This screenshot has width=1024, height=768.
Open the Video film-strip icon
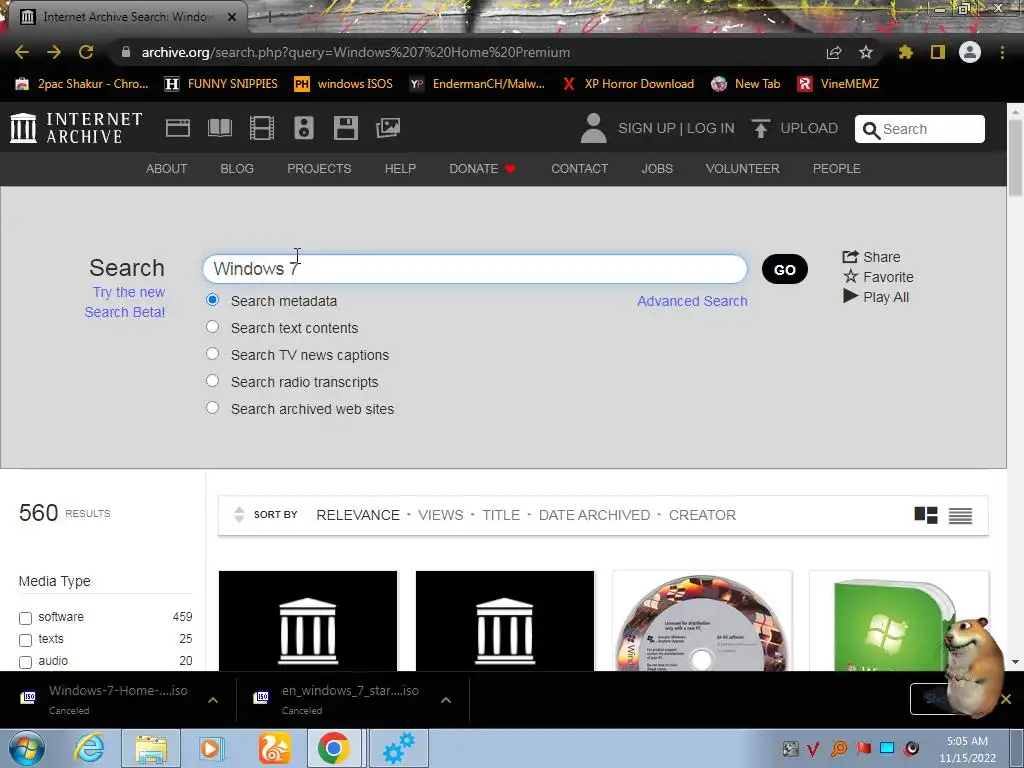[x=262, y=128]
